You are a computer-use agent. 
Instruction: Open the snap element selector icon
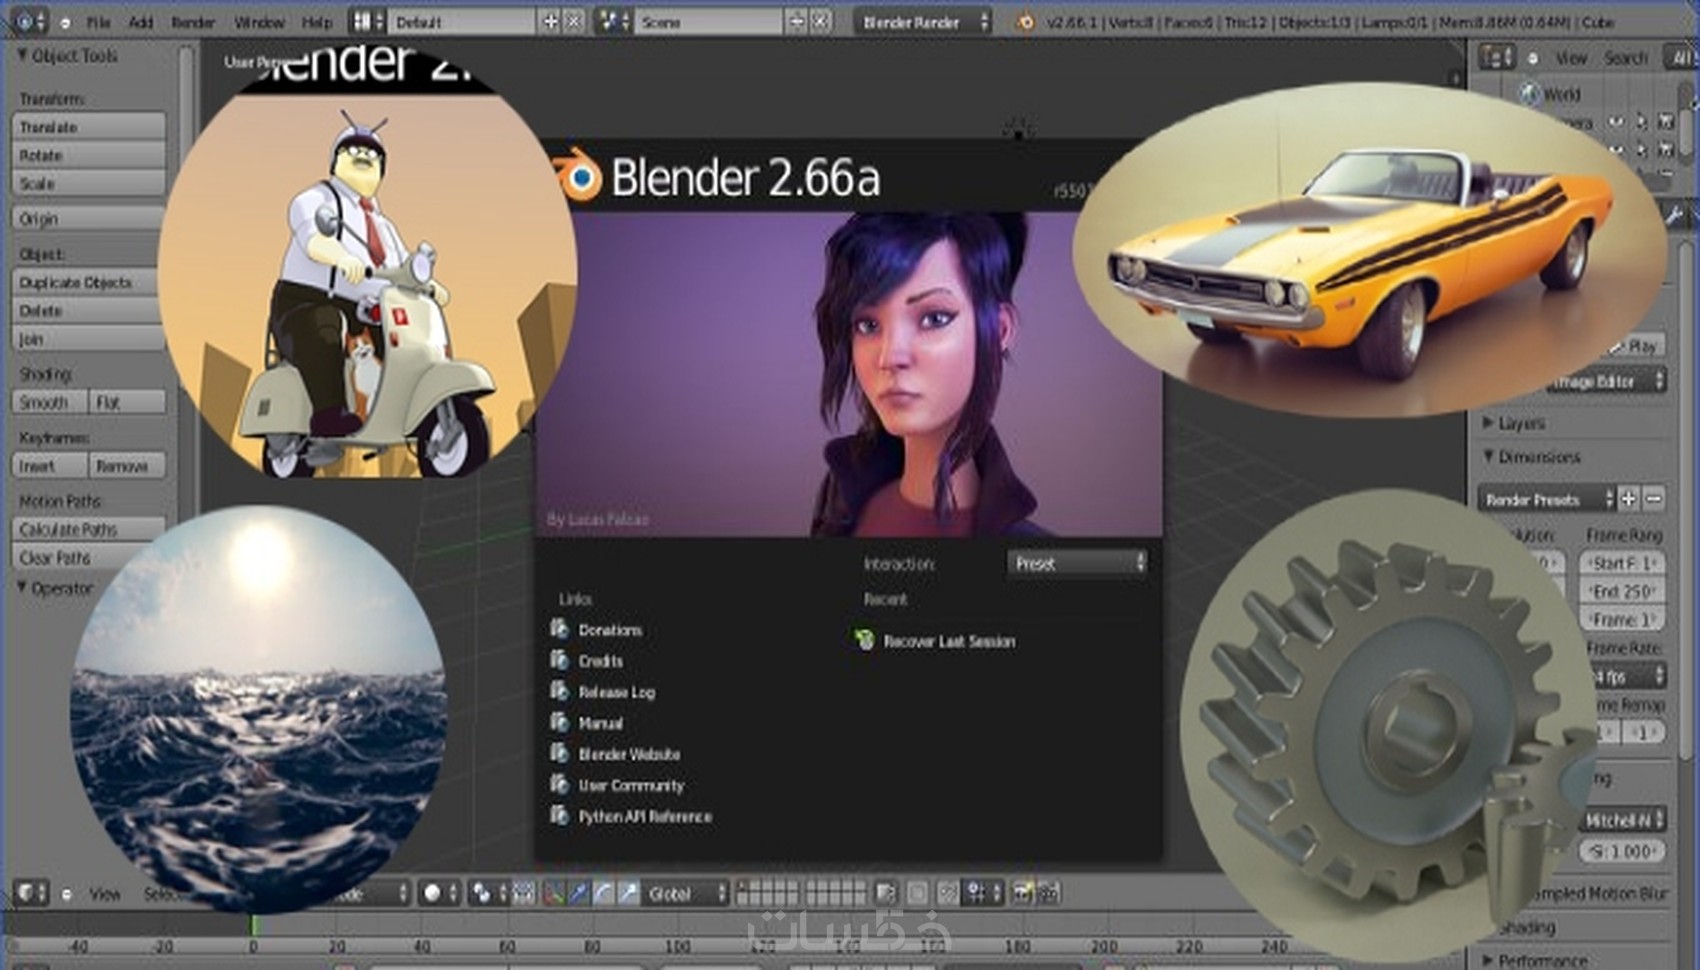tap(983, 892)
